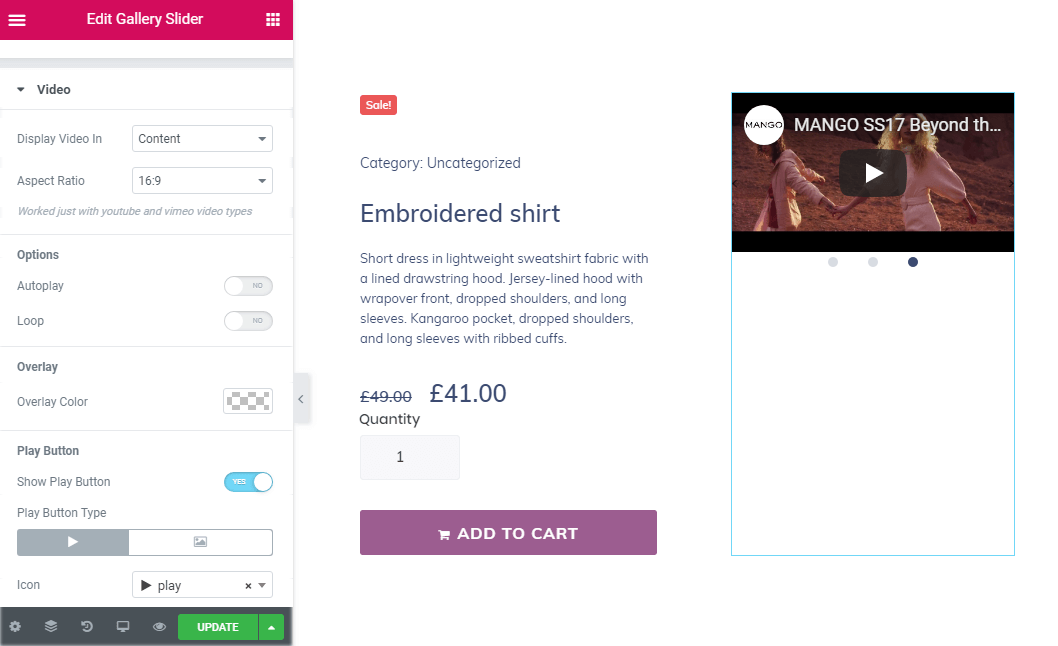1058x646 pixels.
Task: Click the green UPDATE button
Action: 218,627
